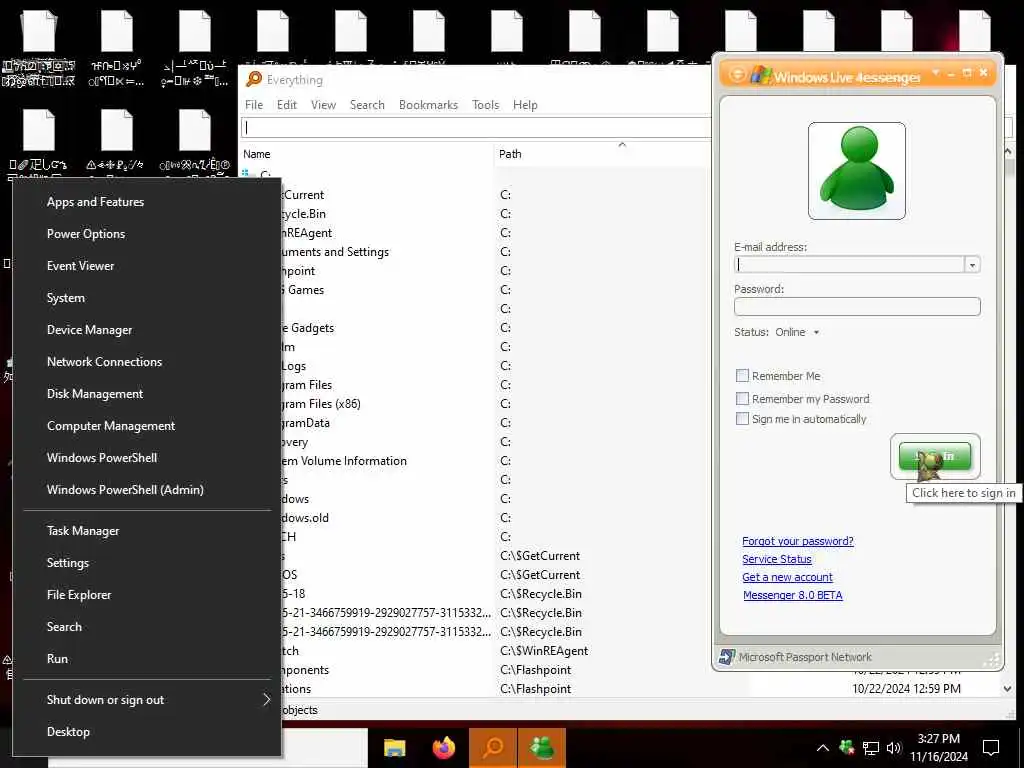Open Messenger title bar dropdown menu arrow

935,72
